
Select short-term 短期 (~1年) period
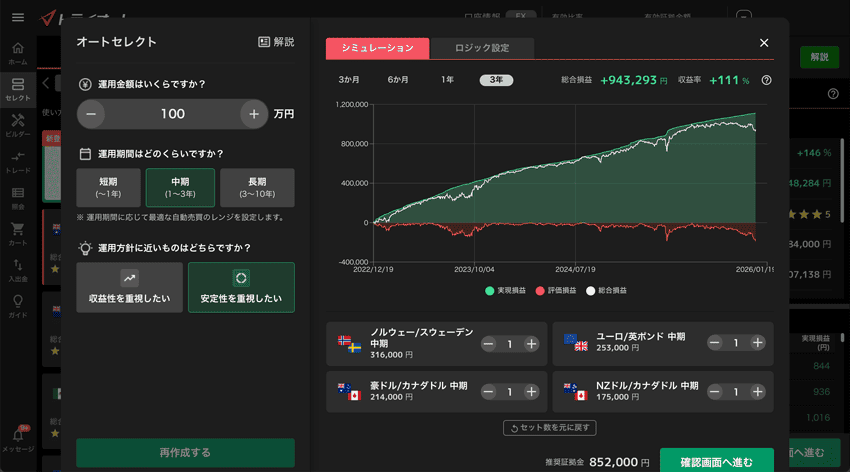(108, 187)
